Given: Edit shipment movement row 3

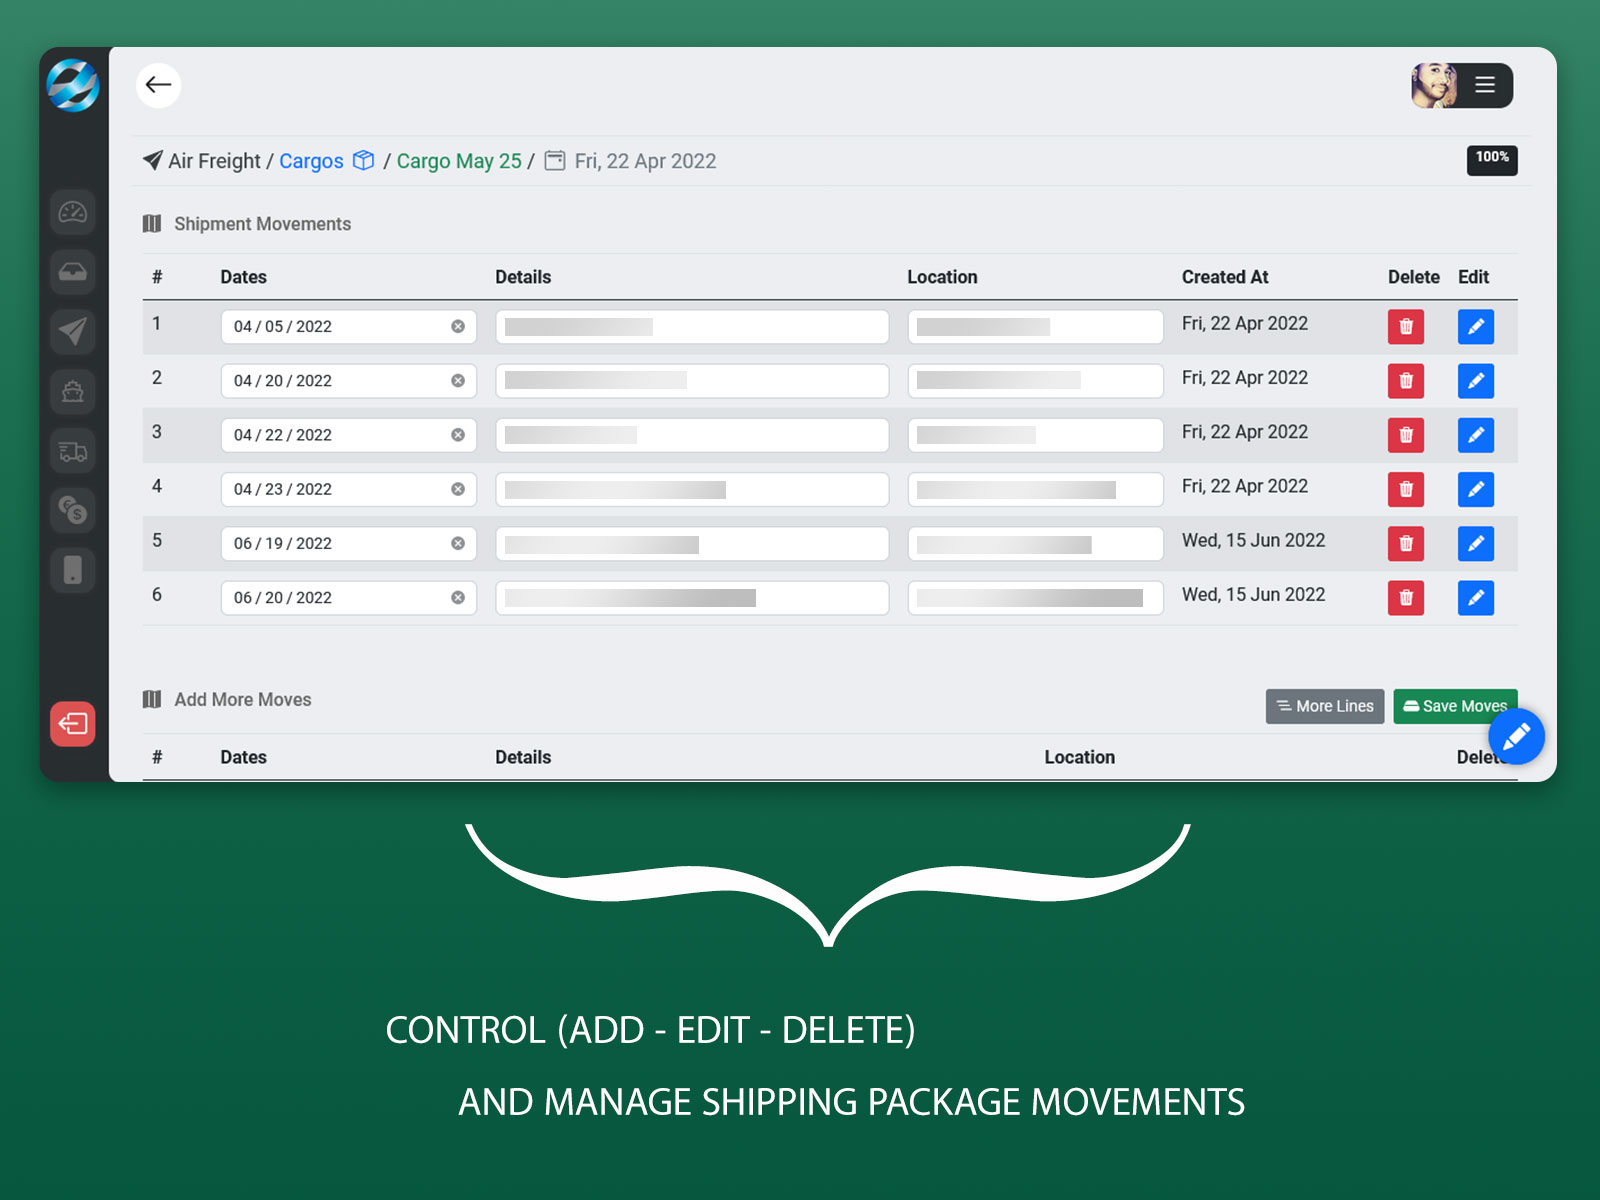Looking at the screenshot, I should (x=1475, y=435).
